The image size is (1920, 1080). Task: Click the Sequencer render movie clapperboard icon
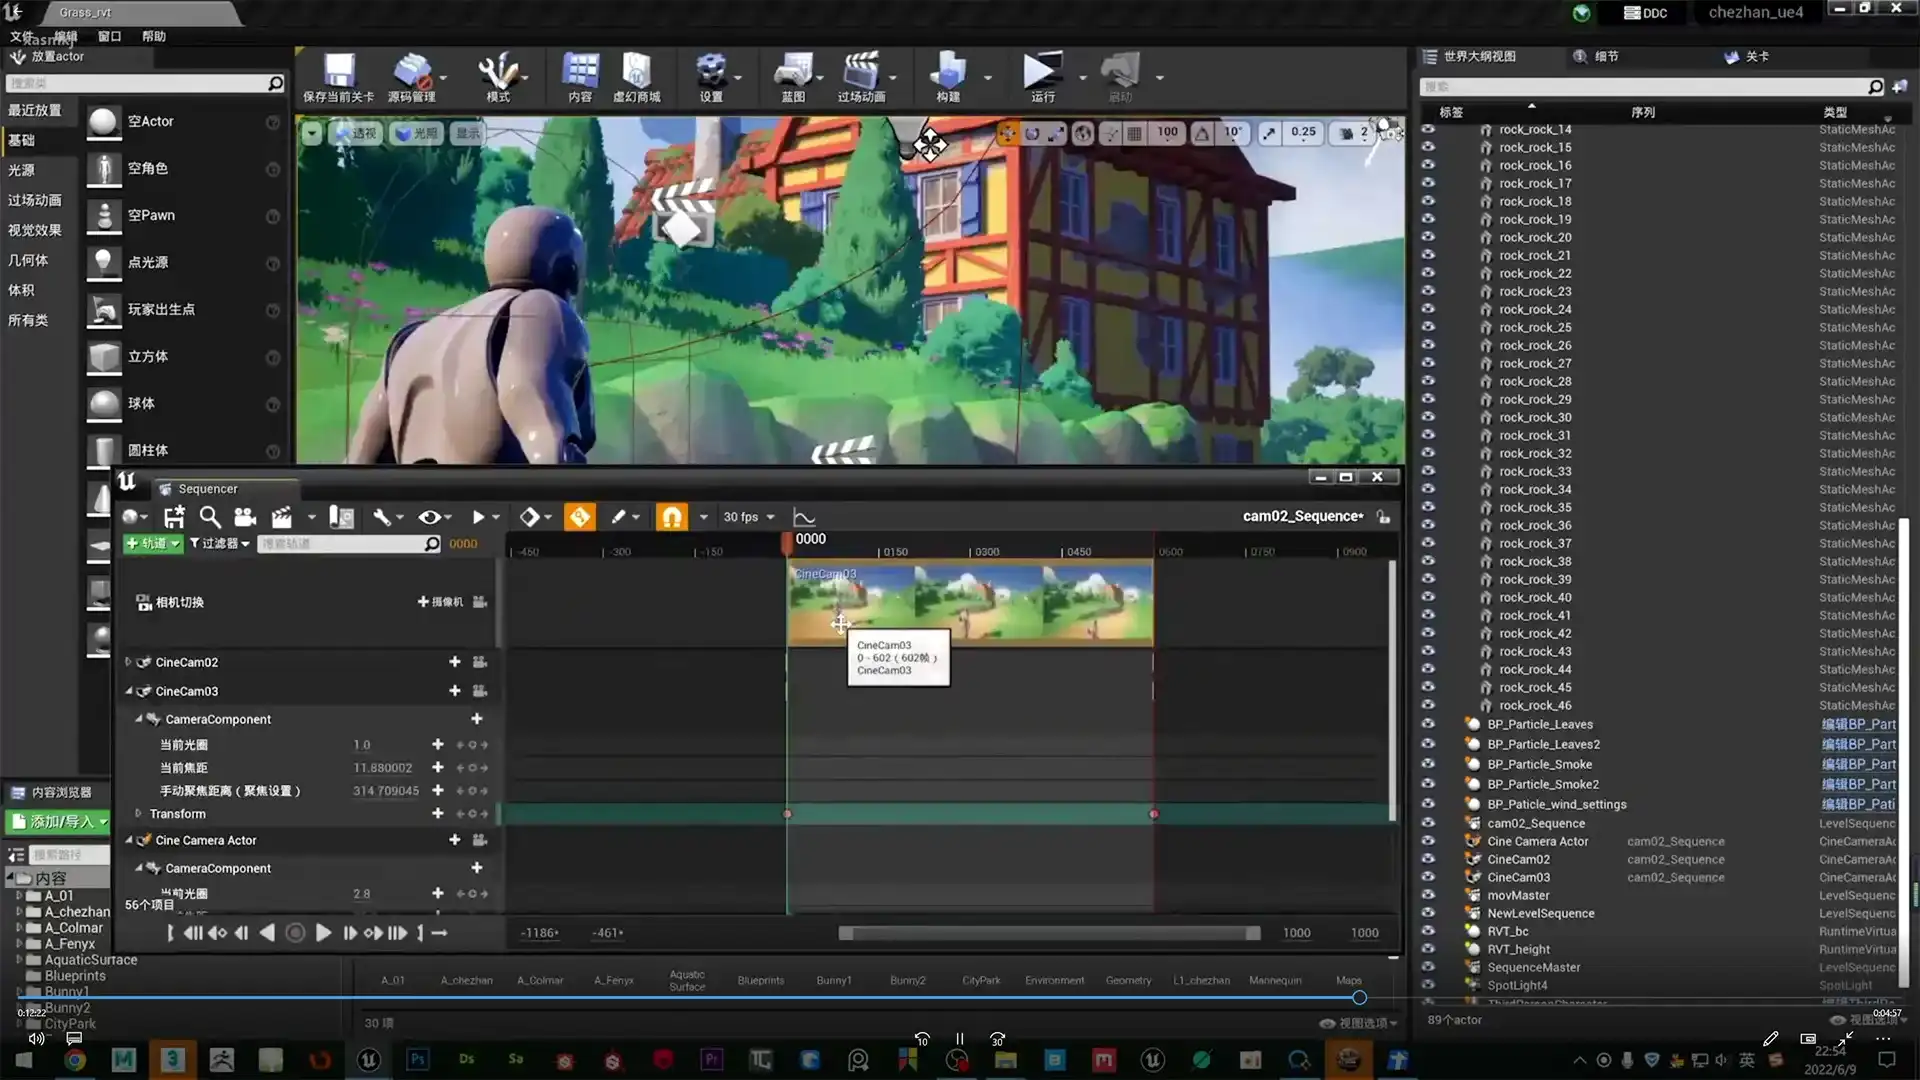tap(281, 517)
